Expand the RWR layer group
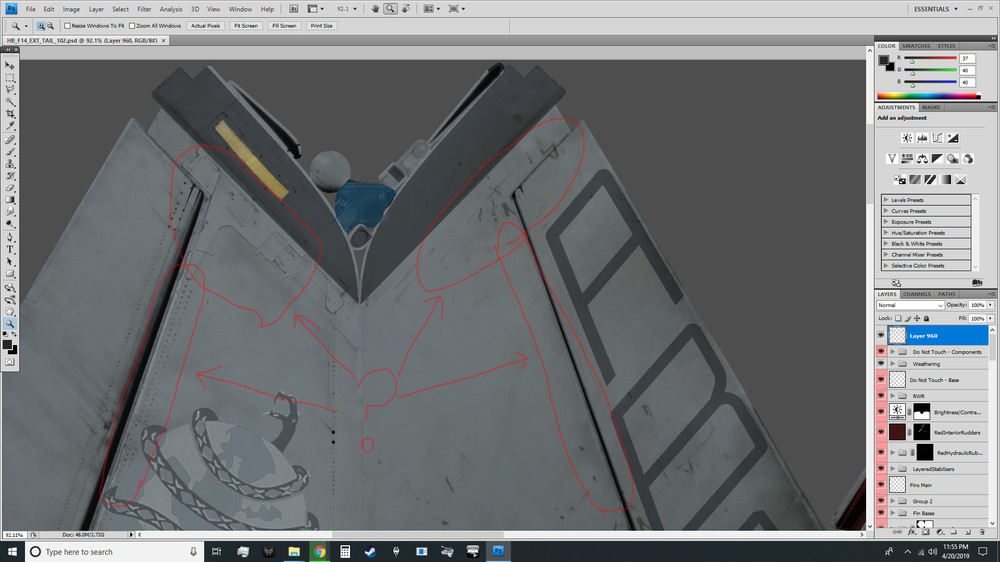Viewport: 1000px width, 562px height. [891, 396]
